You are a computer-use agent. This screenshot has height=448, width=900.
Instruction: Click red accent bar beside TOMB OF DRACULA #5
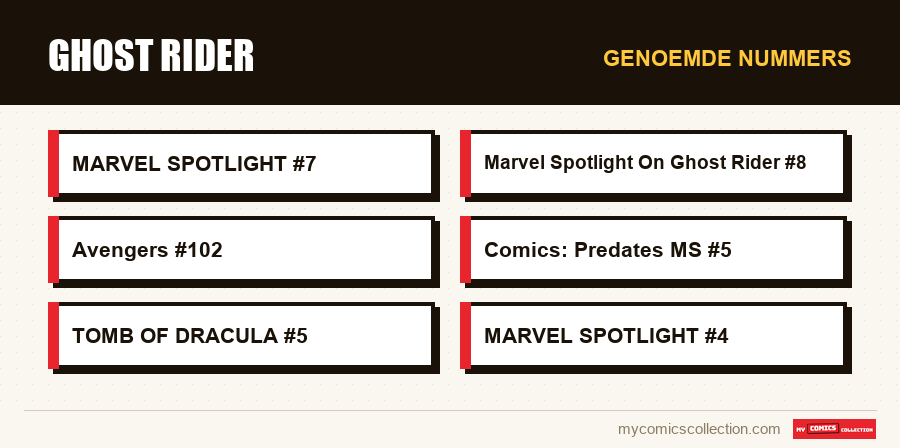(x=53, y=336)
